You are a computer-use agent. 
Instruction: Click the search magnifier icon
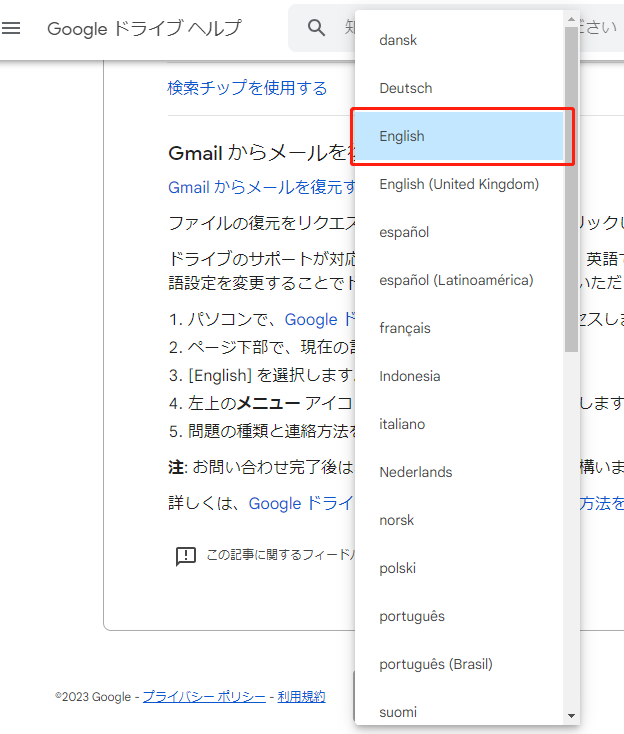pos(317,28)
